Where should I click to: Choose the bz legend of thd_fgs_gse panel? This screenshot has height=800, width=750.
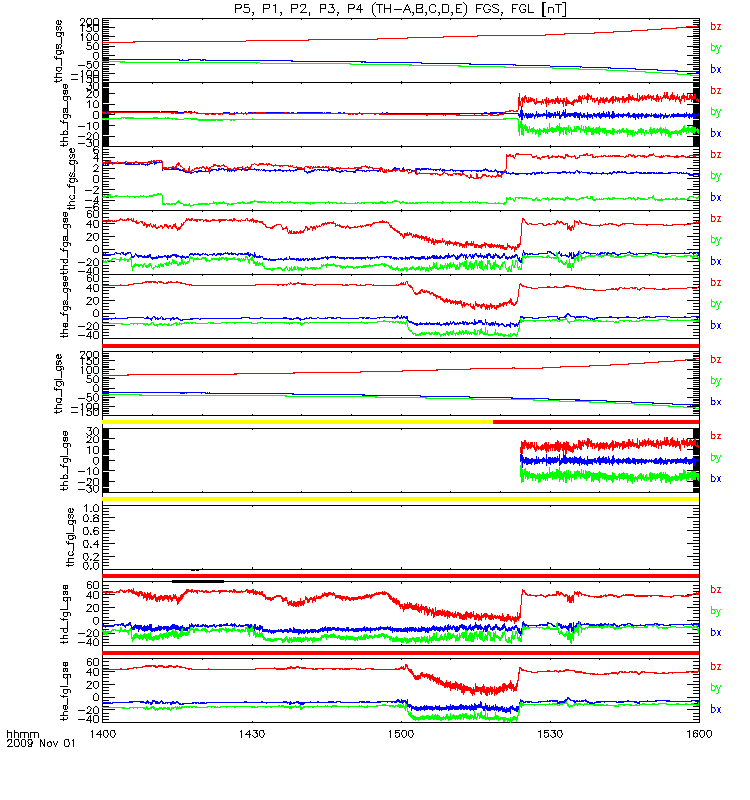pyautogui.click(x=716, y=219)
